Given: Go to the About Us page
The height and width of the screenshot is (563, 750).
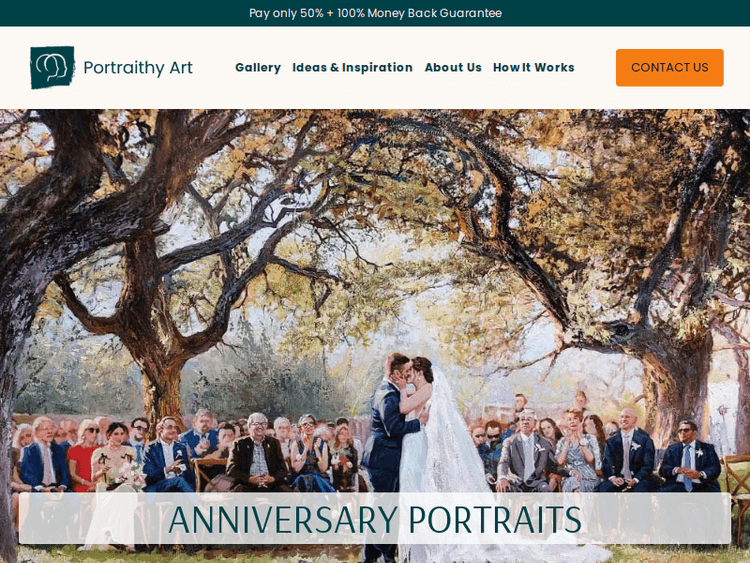Looking at the screenshot, I should (453, 67).
